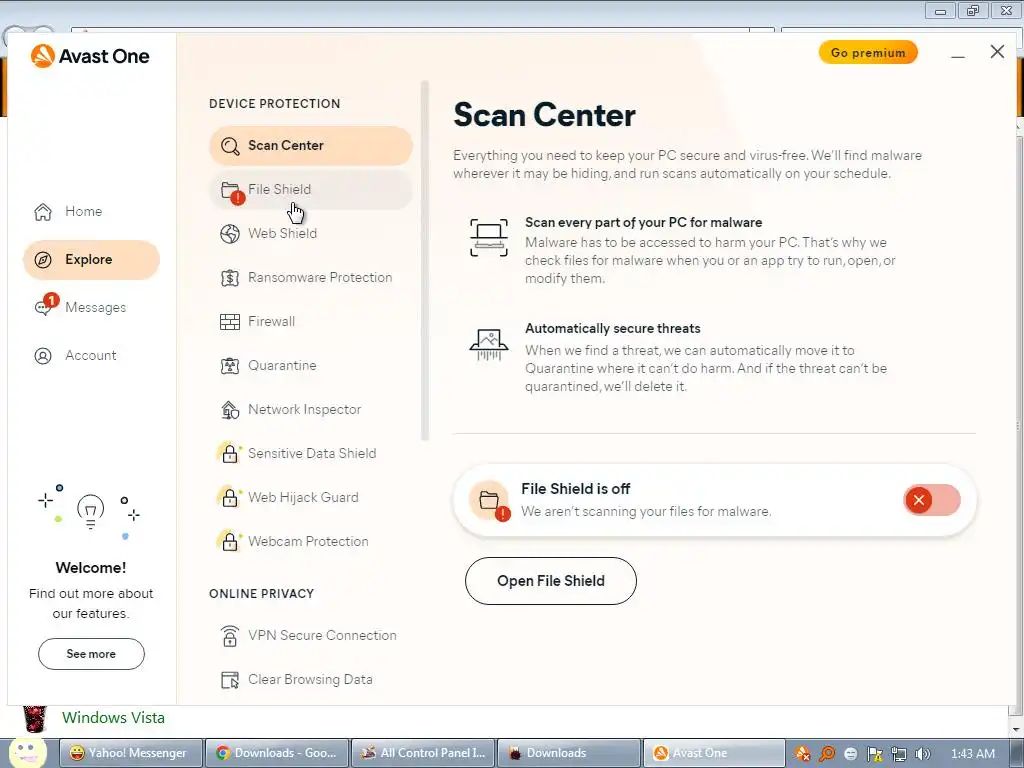Open Sensitive Data Shield premium feature
This screenshot has width=1024, height=768.
pyautogui.click(x=311, y=454)
